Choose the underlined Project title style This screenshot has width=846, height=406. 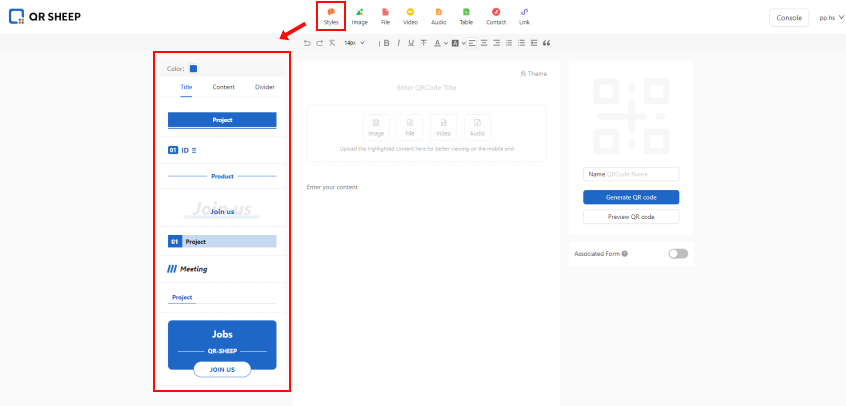coord(222,299)
